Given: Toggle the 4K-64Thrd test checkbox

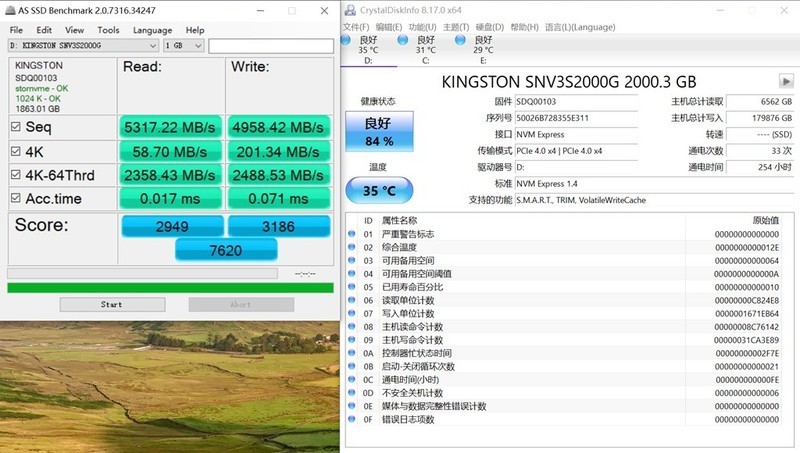Looking at the screenshot, I should 16,175.
